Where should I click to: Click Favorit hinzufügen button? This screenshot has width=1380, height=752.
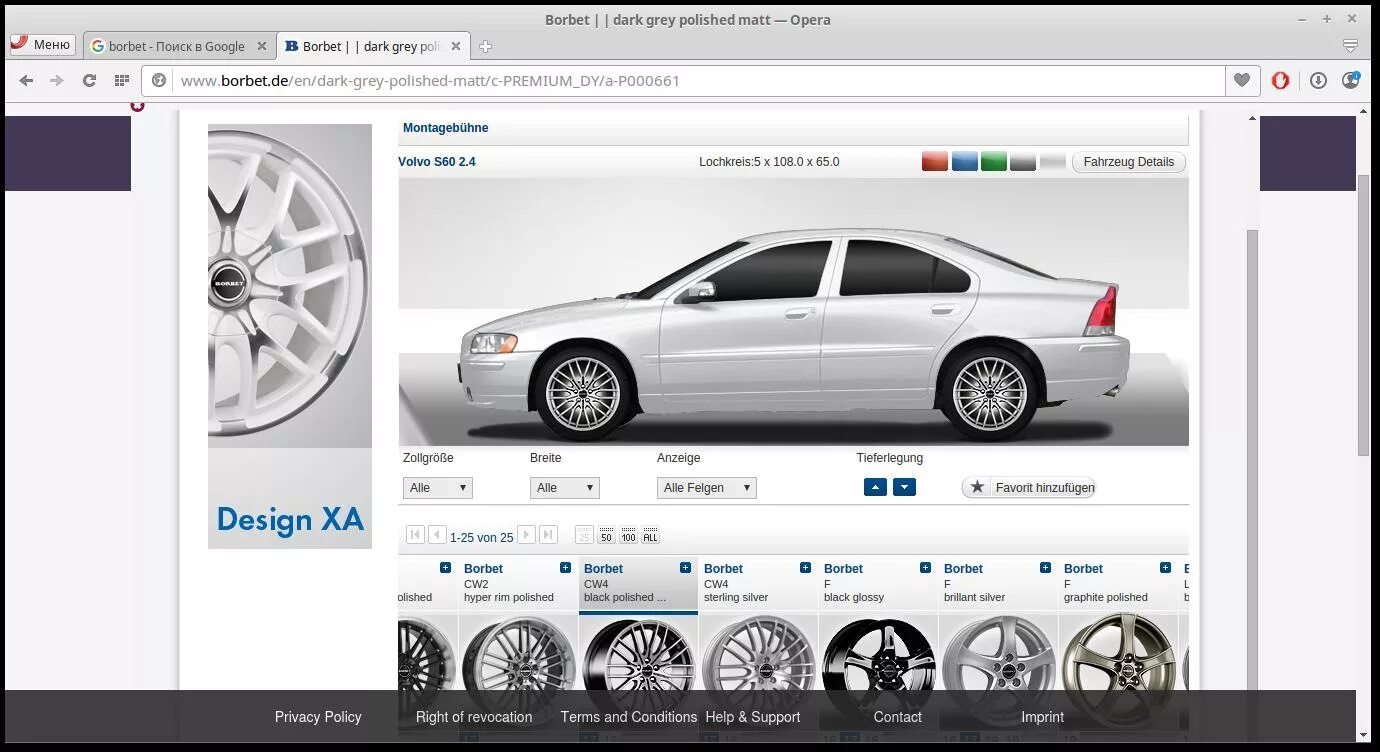pyautogui.click(x=1029, y=487)
